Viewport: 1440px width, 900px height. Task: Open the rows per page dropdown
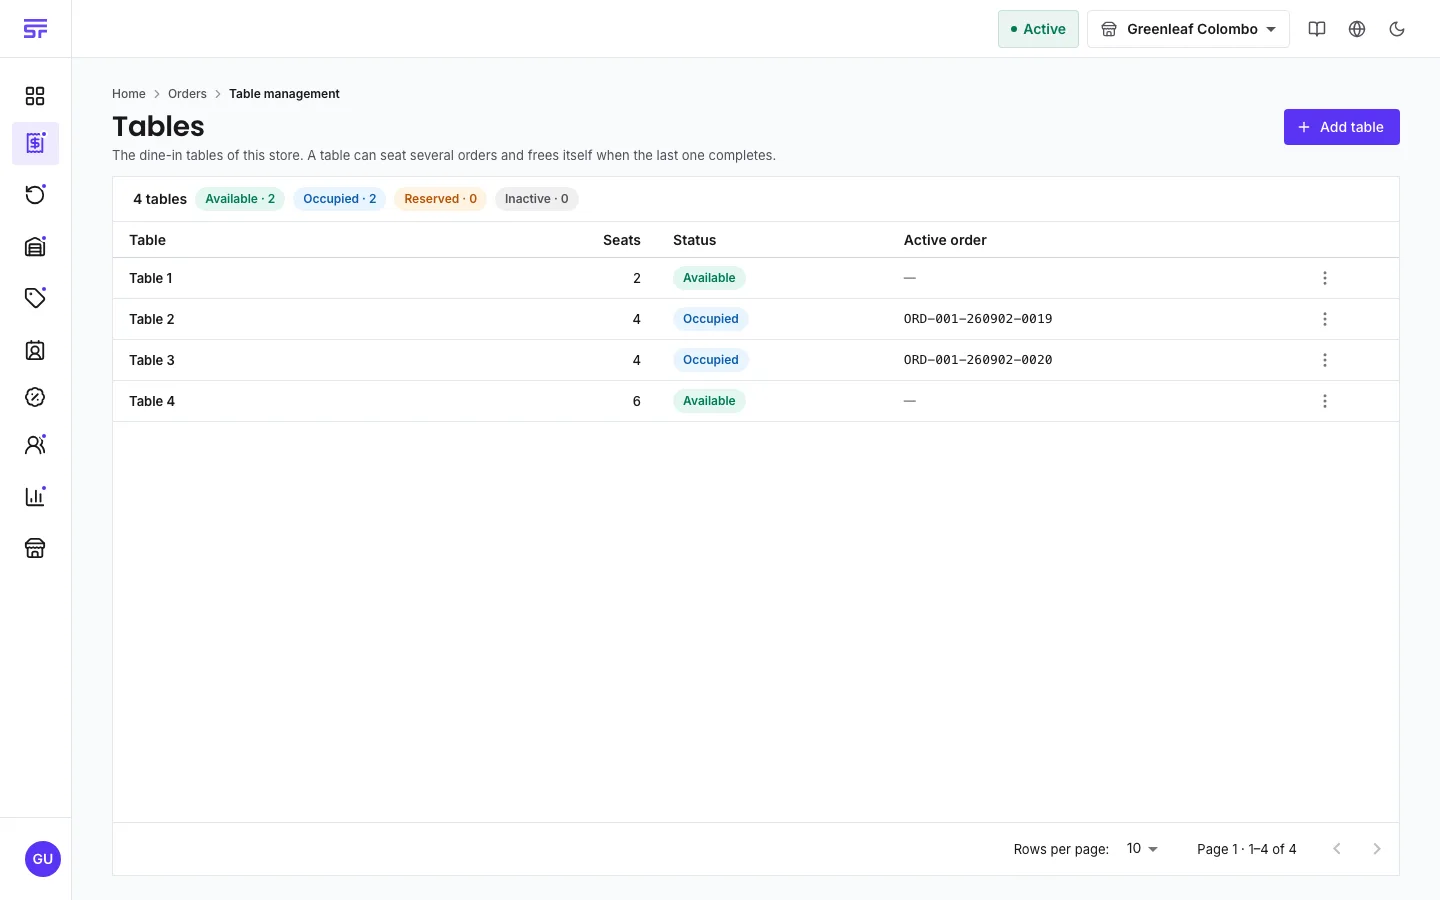[1142, 849]
